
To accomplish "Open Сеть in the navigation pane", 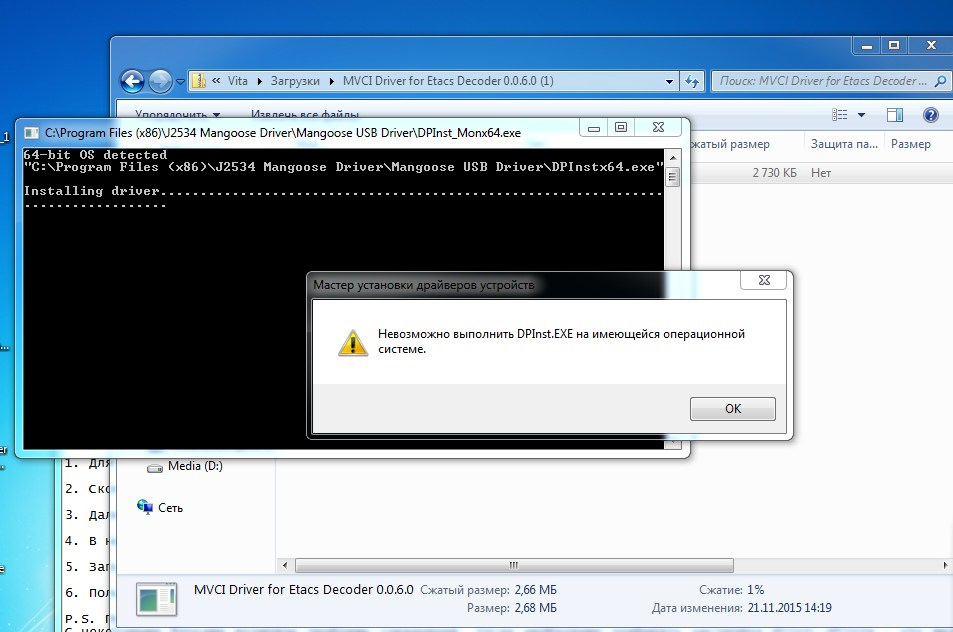I will [170, 508].
